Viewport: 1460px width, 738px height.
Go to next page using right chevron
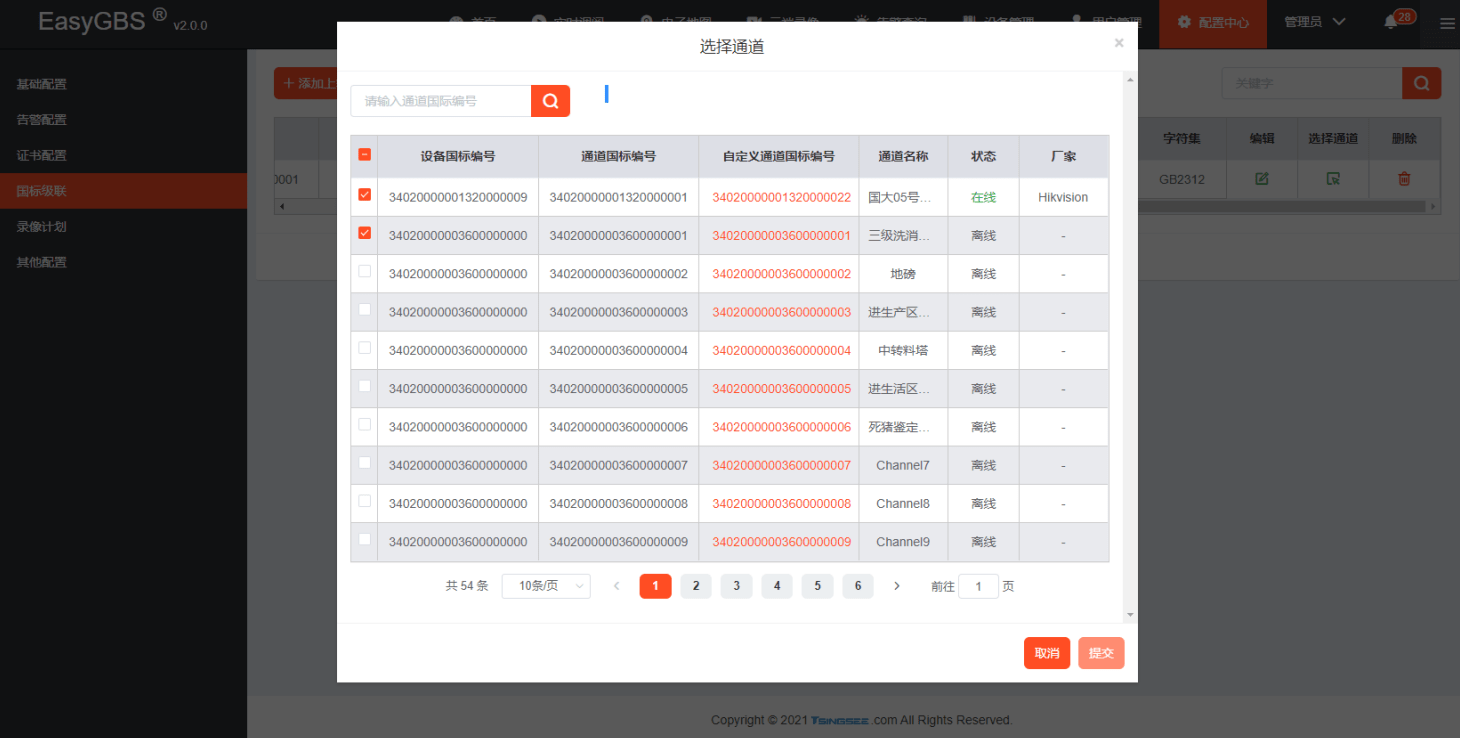897,586
